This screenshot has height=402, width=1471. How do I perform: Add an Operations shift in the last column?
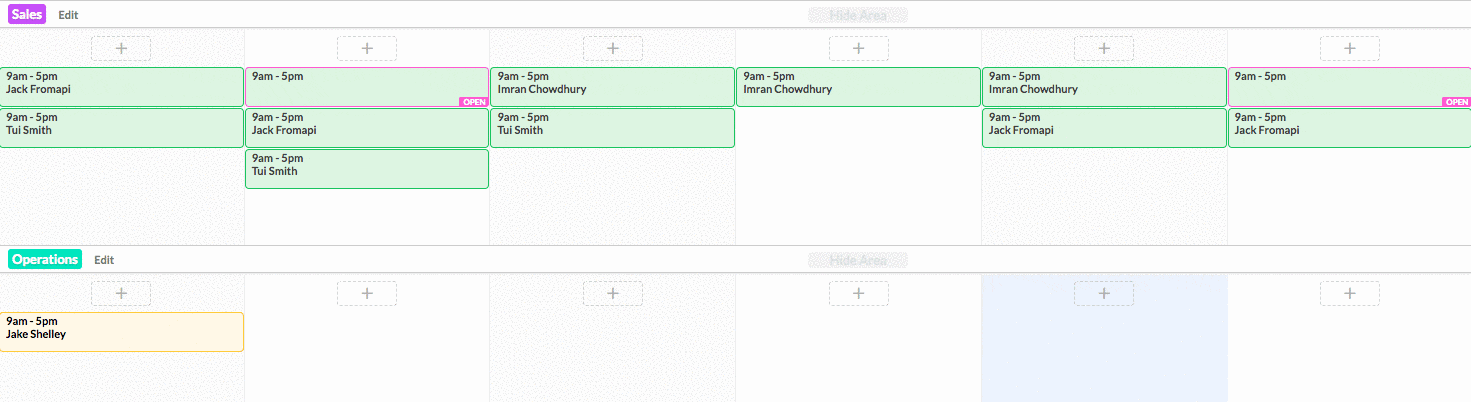[1350, 293]
